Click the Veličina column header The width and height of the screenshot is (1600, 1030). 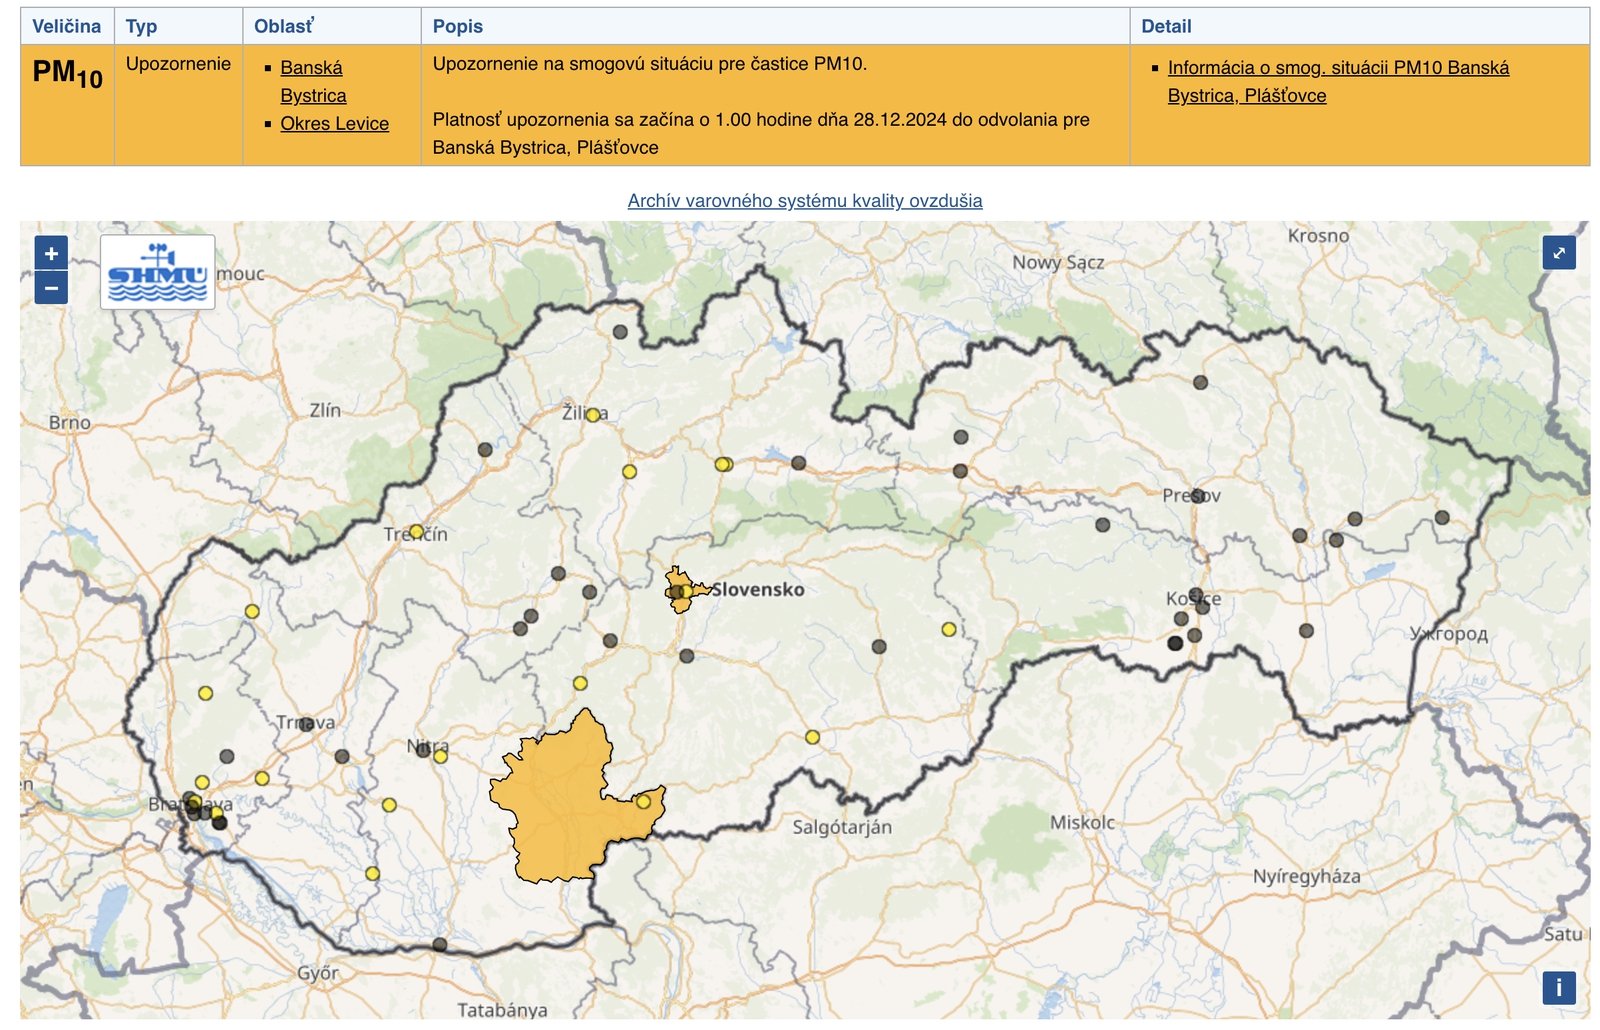[x=67, y=26]
